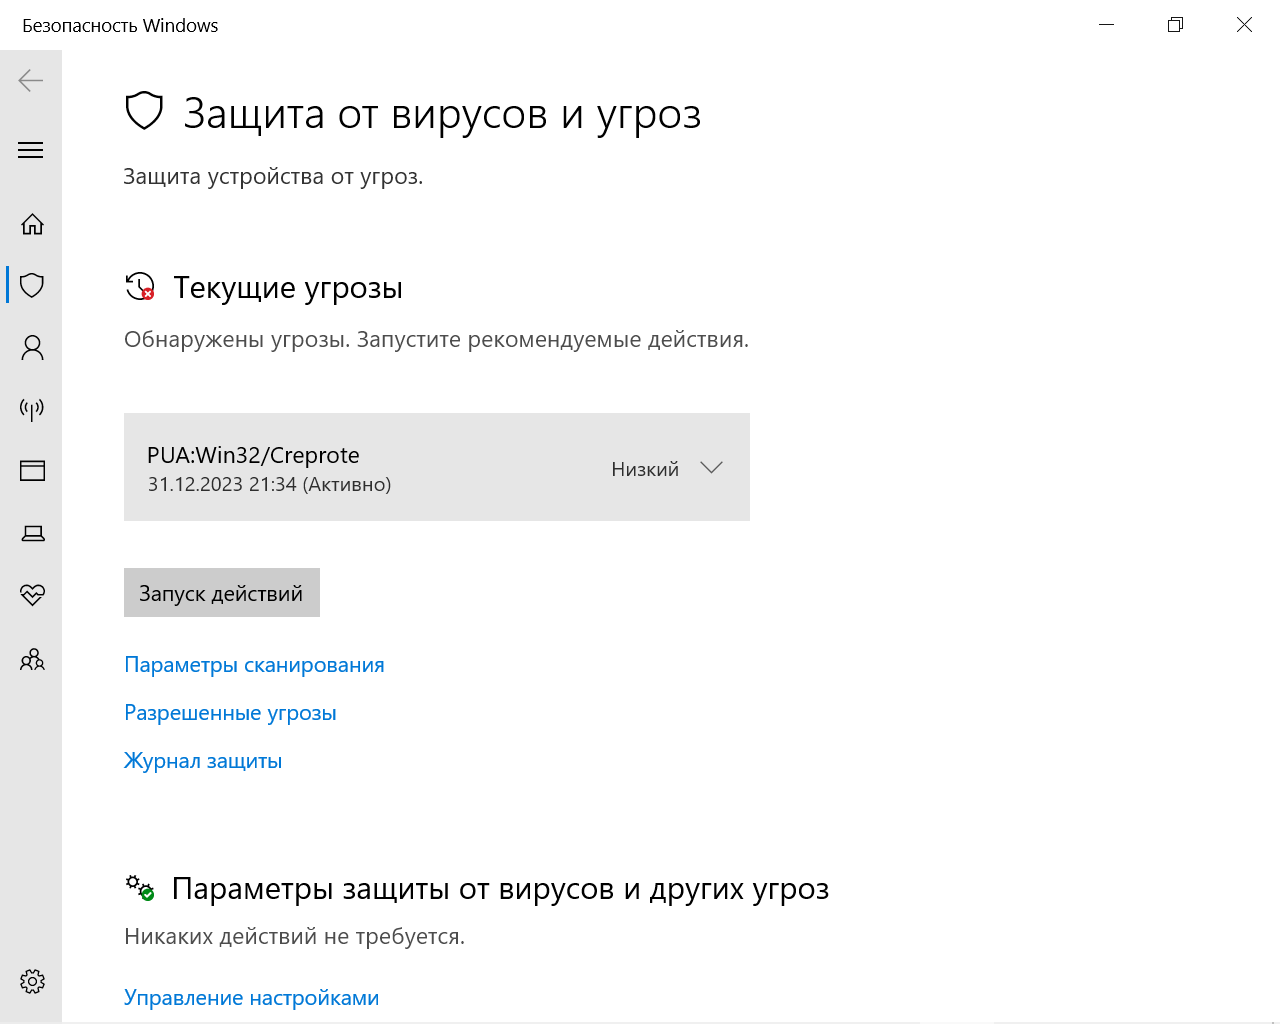Image resolution: width=1280 pixels, height=1024 pixels.
Task: Select the shield virus protection icon
Action: tap(32, 285)
